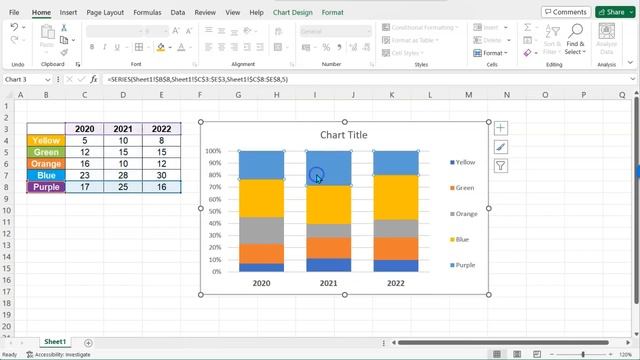Select the Purple legend entry

tap(463, 265)
